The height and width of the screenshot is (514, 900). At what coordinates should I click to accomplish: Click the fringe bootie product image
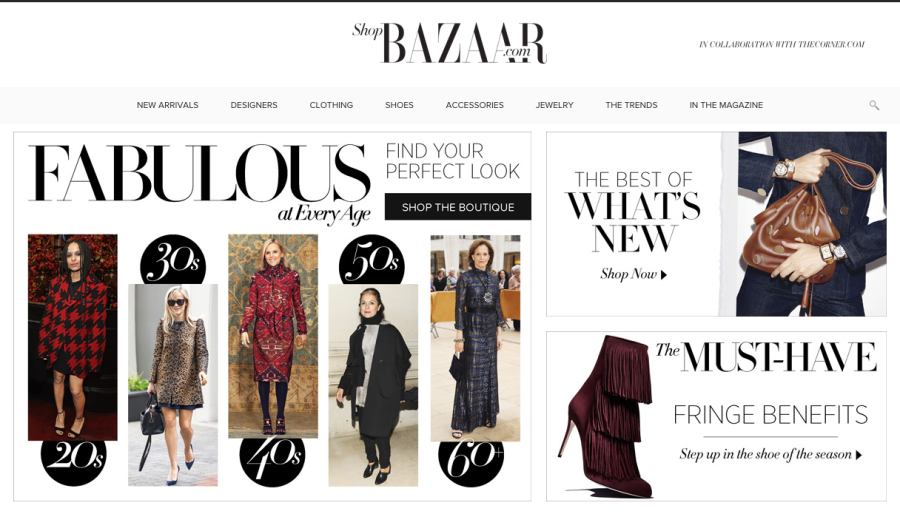pyautogui.click(x=607, y=416)
